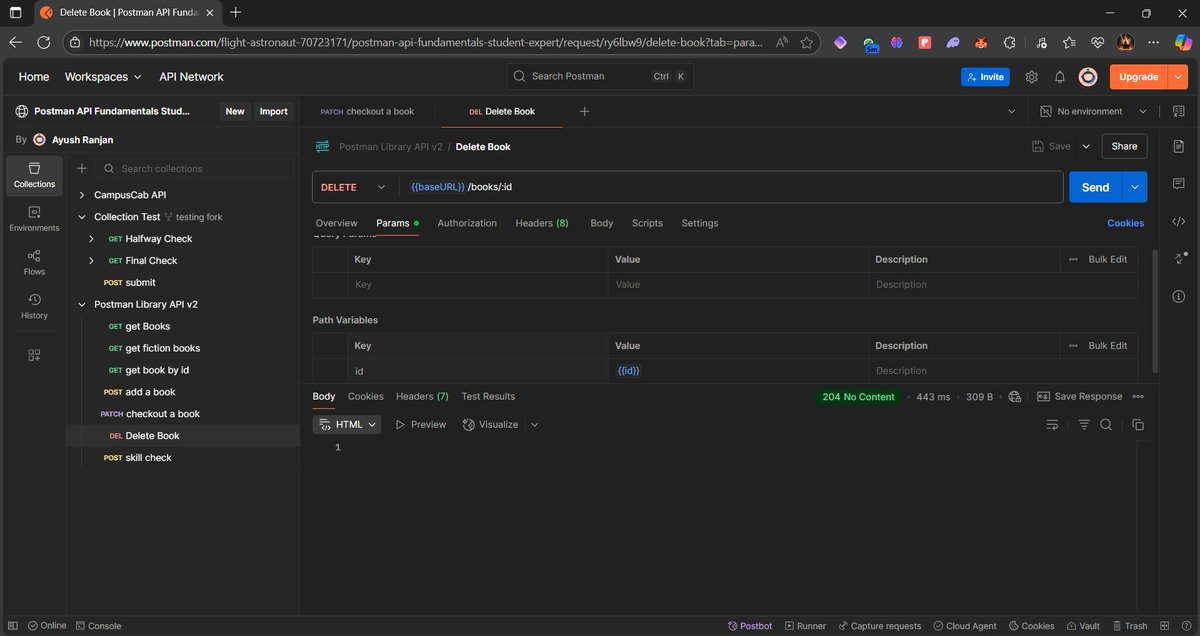Click the Share button
Image resolution: width=1200 pixels, height=636 pixels.
click(x=1124, y=146)
